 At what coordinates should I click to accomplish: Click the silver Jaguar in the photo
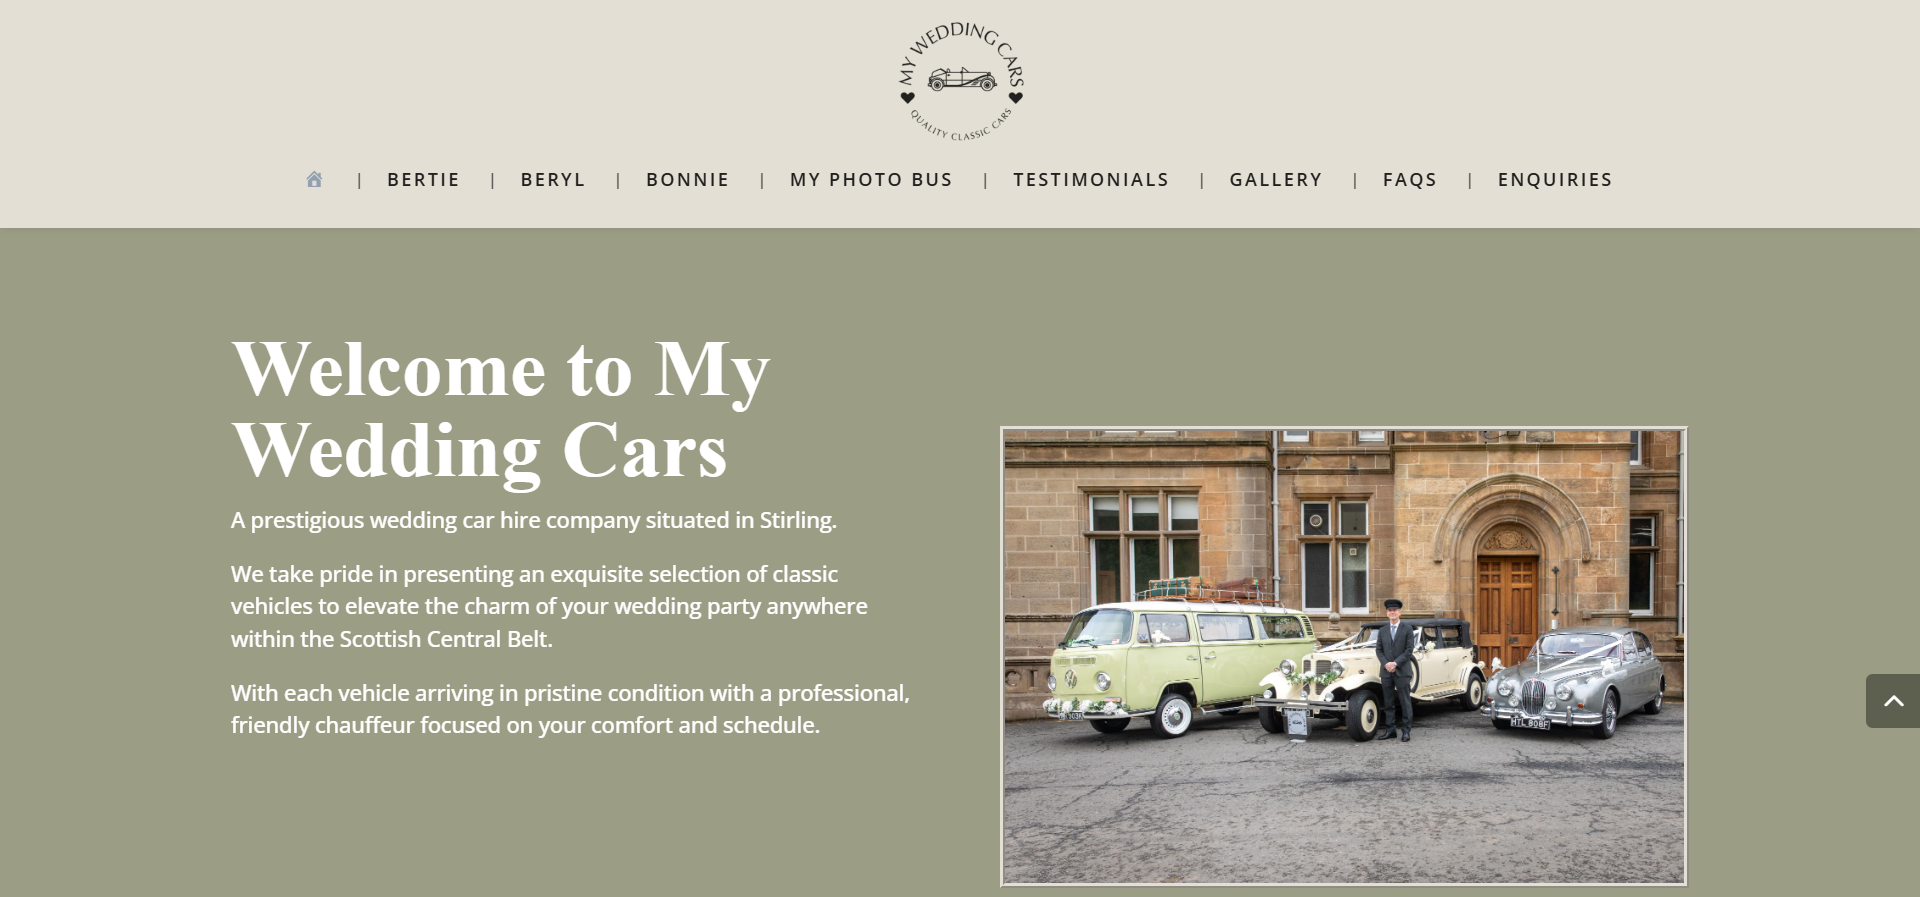click(1575, 680)
